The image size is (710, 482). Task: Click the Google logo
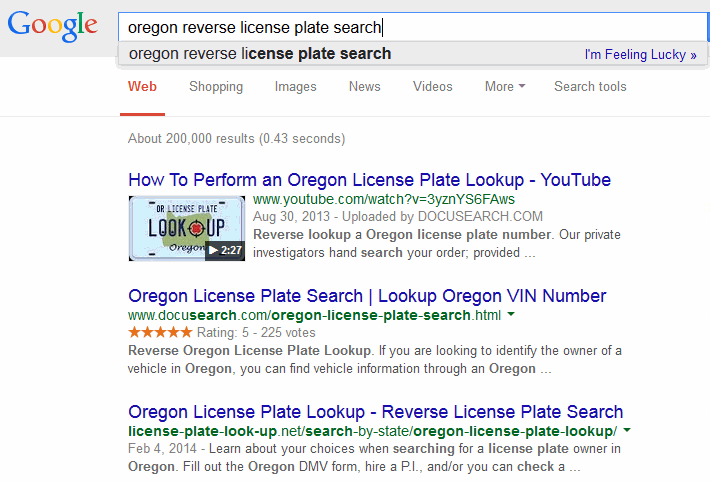(53, 26)
